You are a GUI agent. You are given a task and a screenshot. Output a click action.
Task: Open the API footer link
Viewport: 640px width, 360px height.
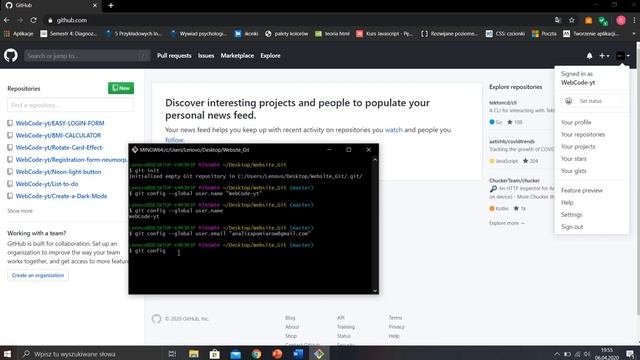341,318
